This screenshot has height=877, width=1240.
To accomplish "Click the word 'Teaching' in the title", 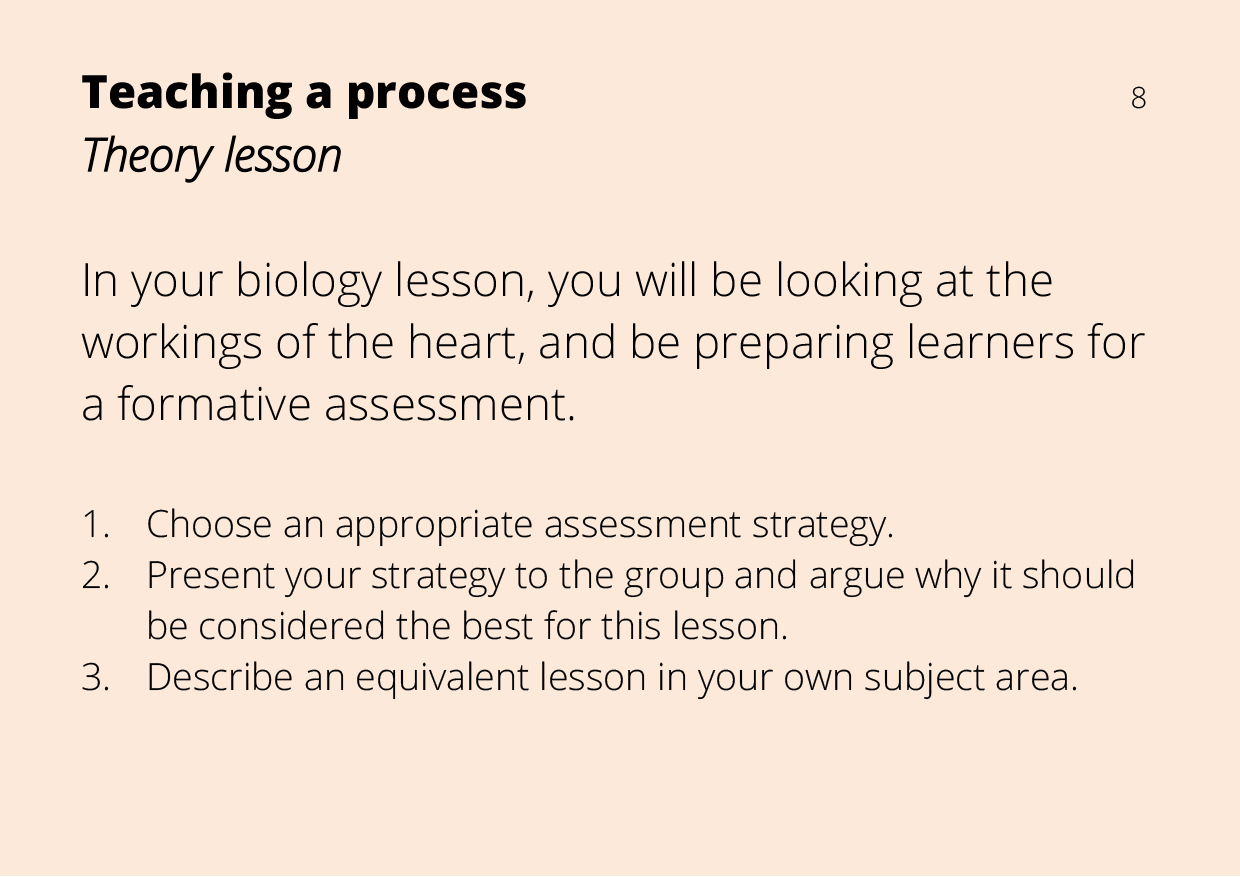I will click(184, 93).
